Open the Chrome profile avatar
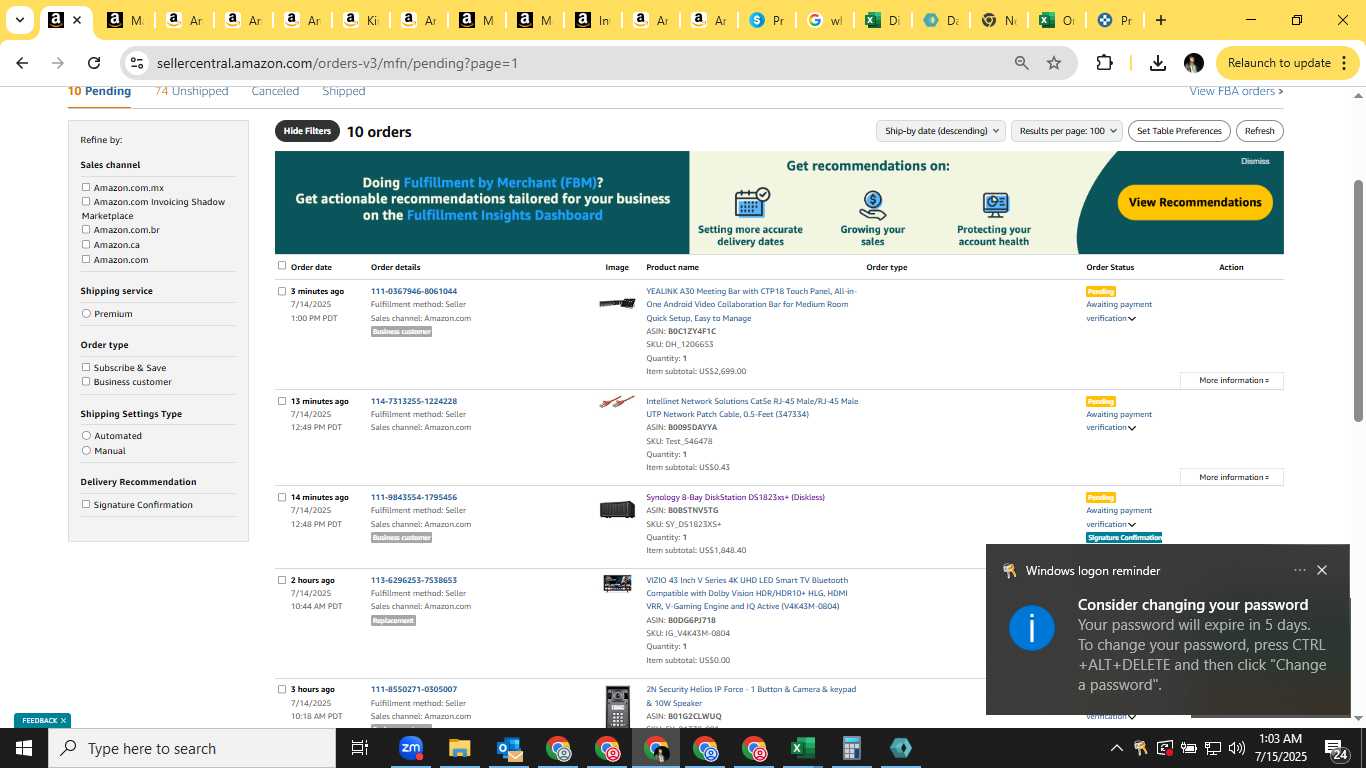1366x768 pixels. tap(1193, 63)
